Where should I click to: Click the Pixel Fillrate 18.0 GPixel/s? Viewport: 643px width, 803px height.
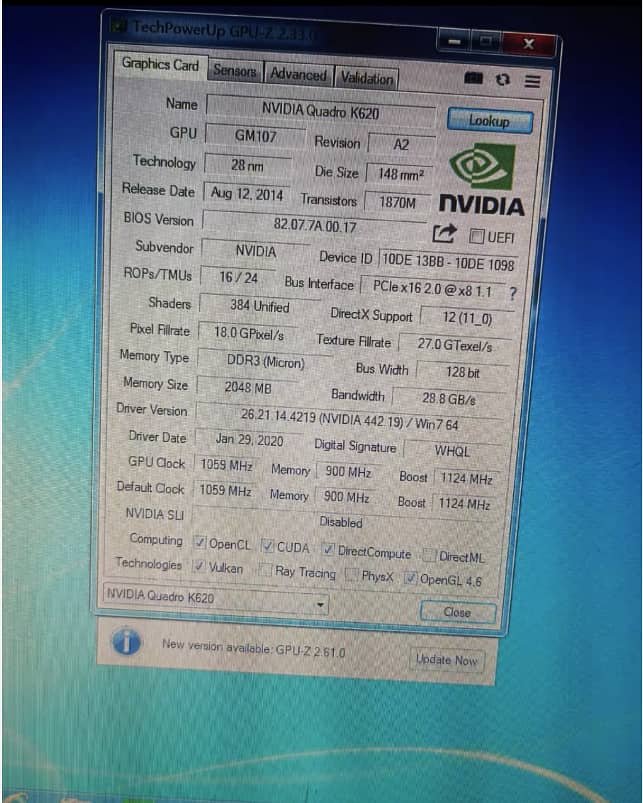point(249,333)
